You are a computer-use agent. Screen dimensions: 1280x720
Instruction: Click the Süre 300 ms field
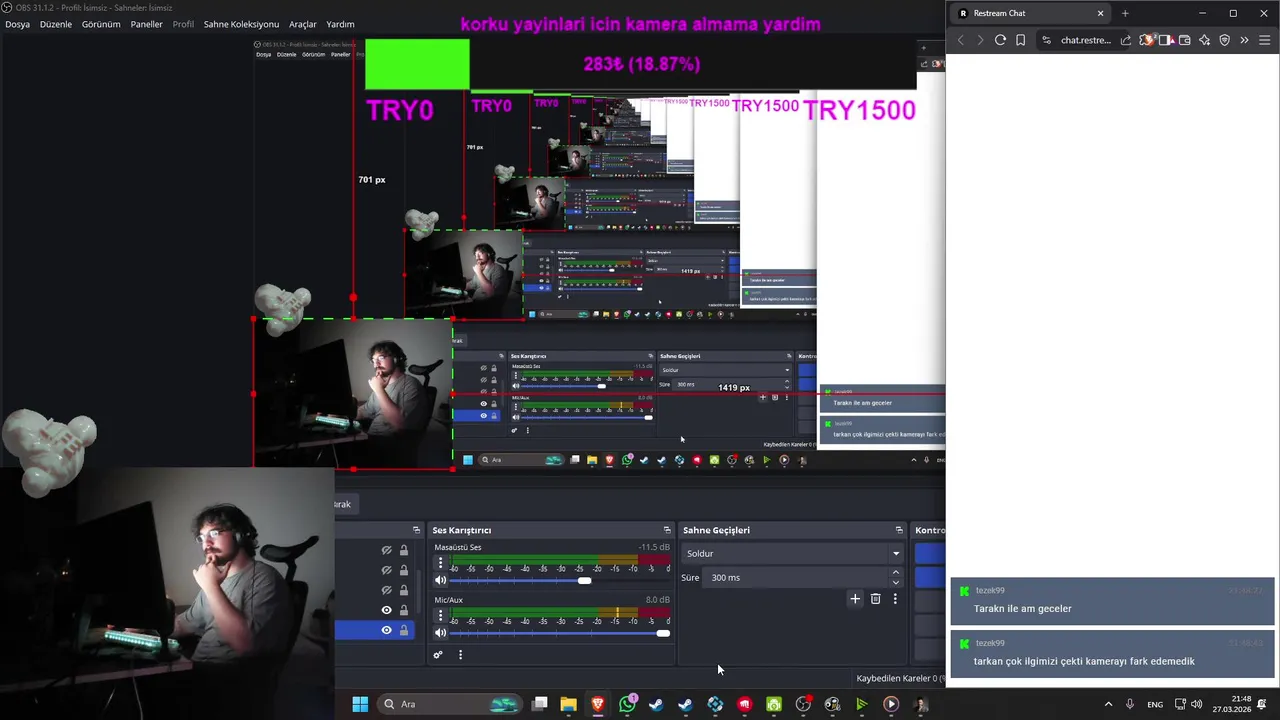point(796,577)
